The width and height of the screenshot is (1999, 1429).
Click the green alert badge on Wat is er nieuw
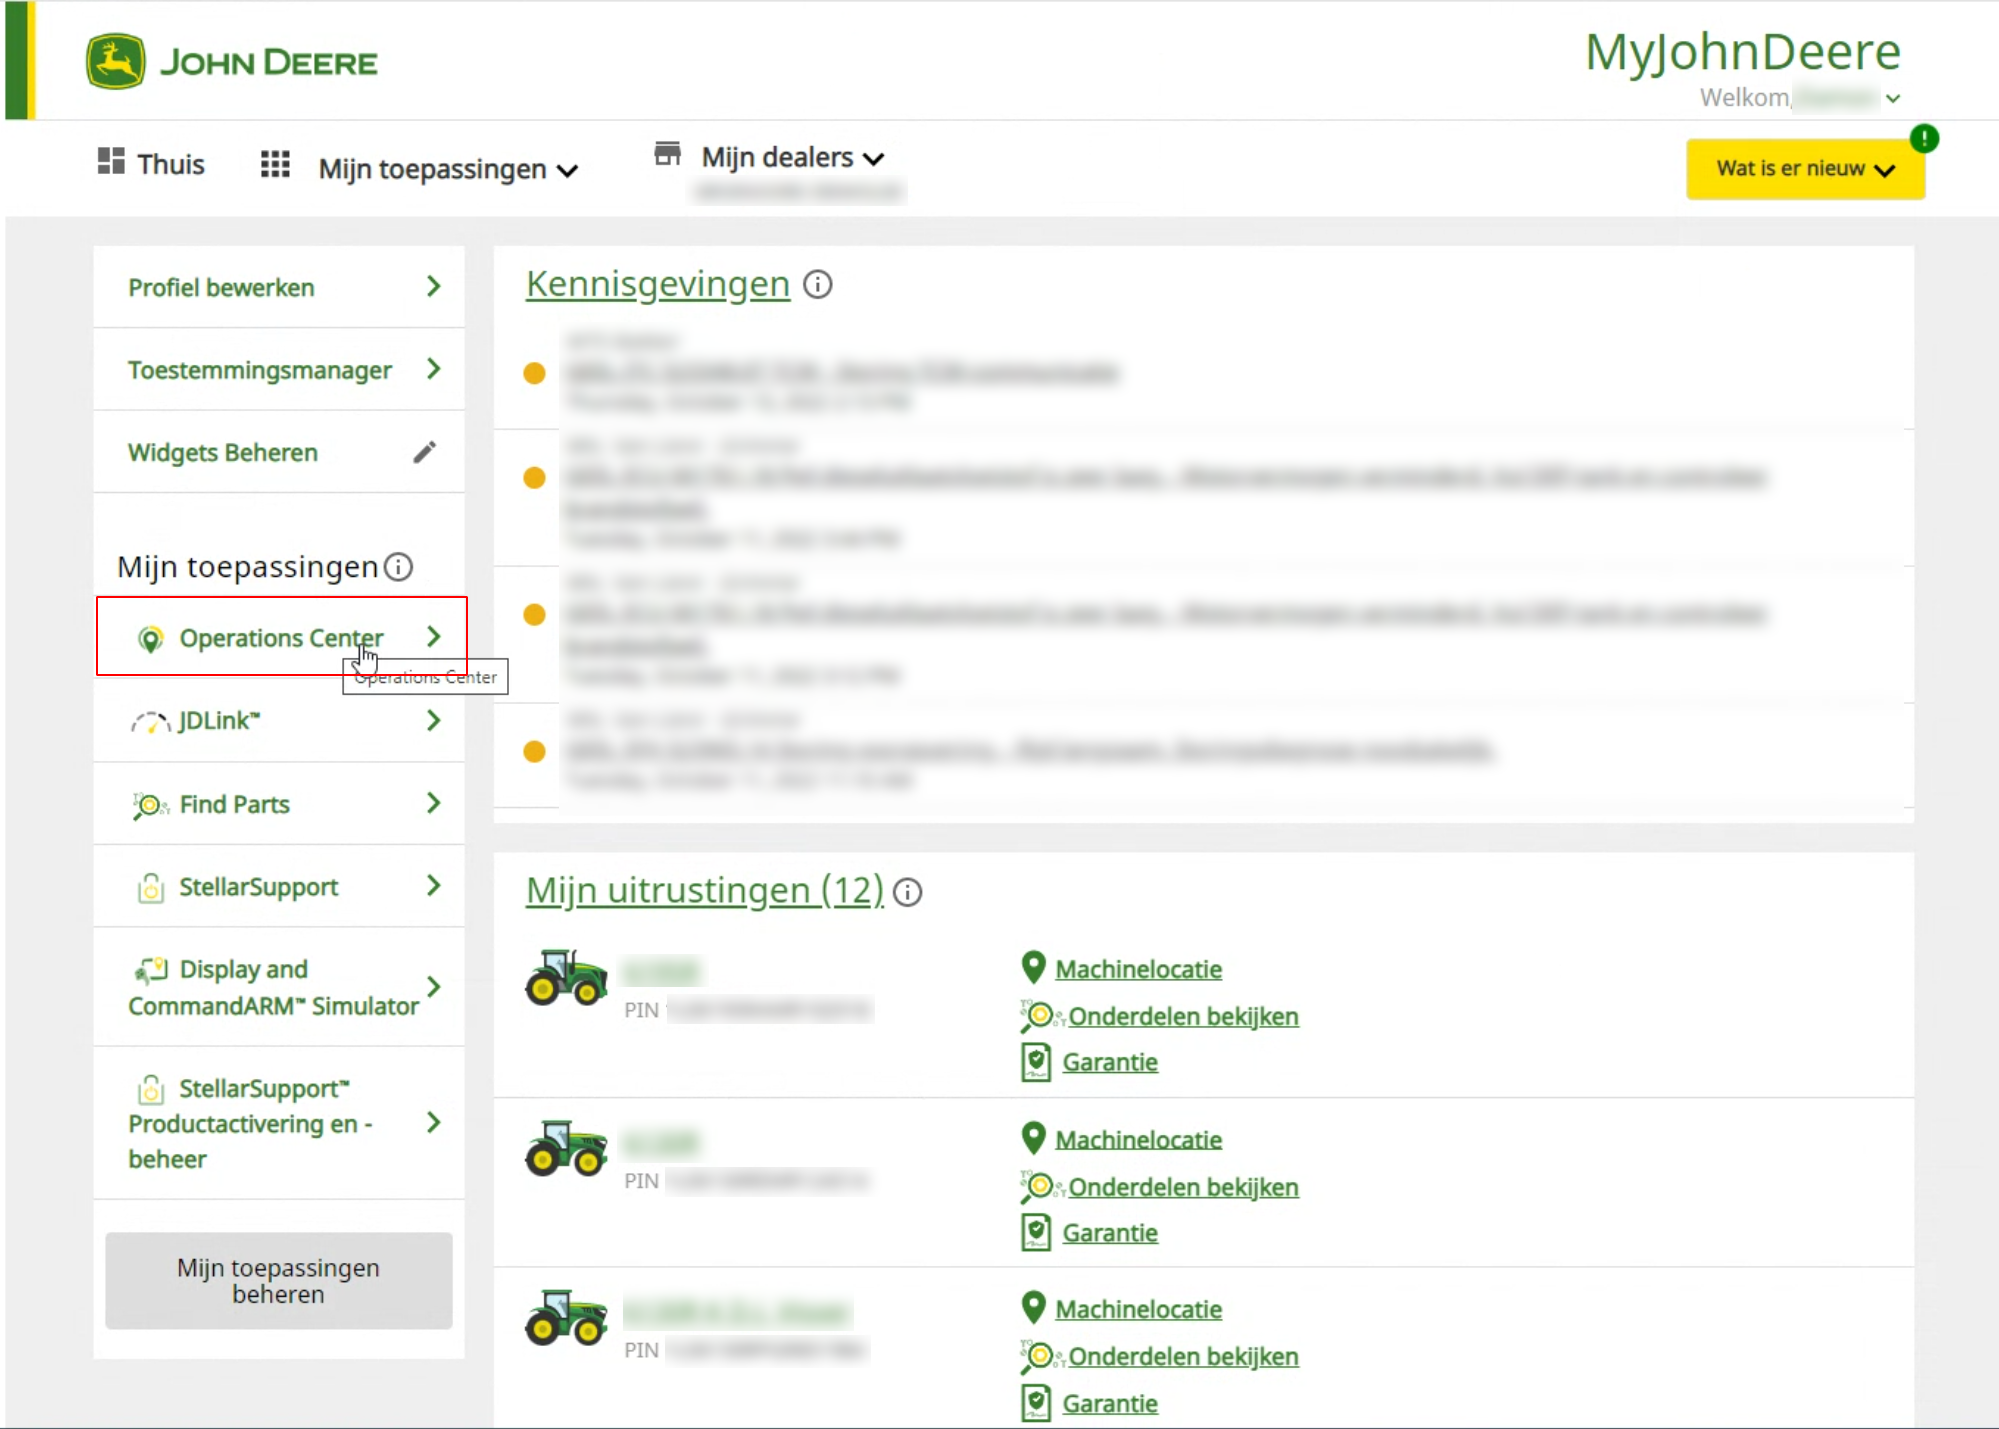tap(1923, 138)
